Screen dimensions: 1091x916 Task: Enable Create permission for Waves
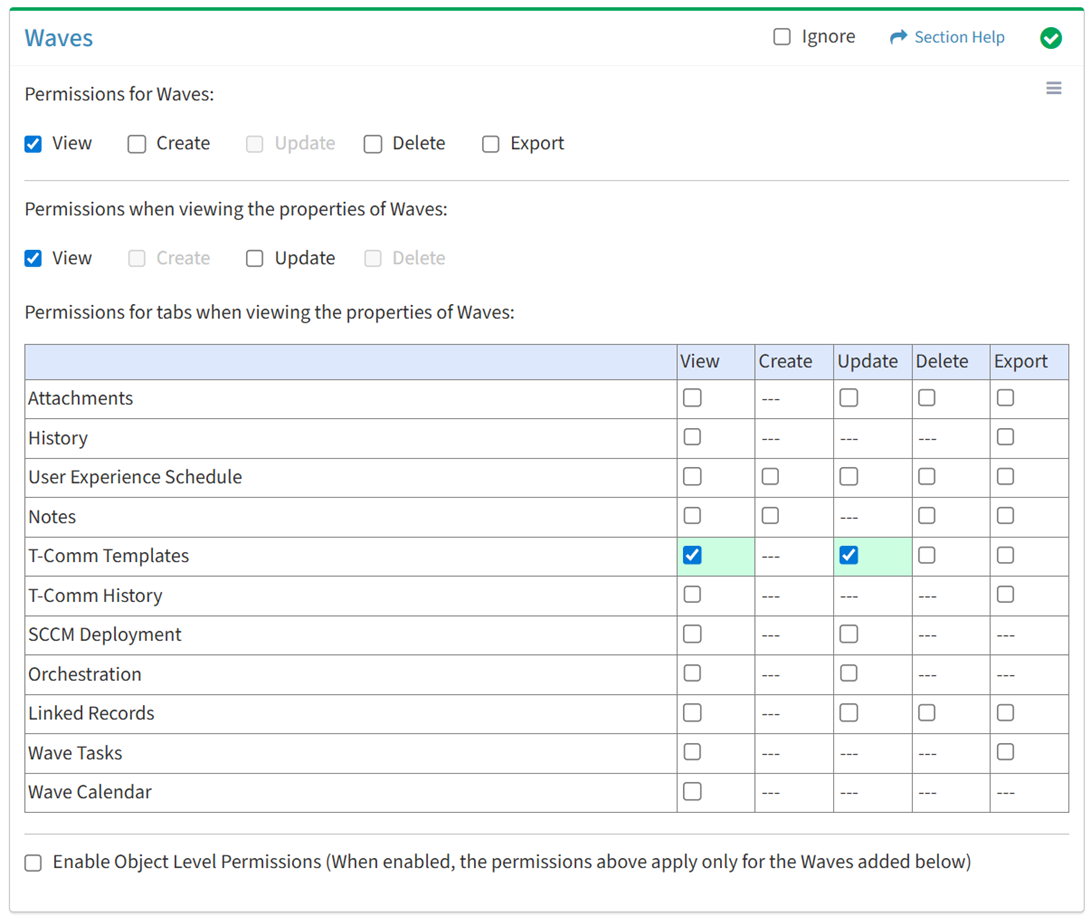point(137,144)
